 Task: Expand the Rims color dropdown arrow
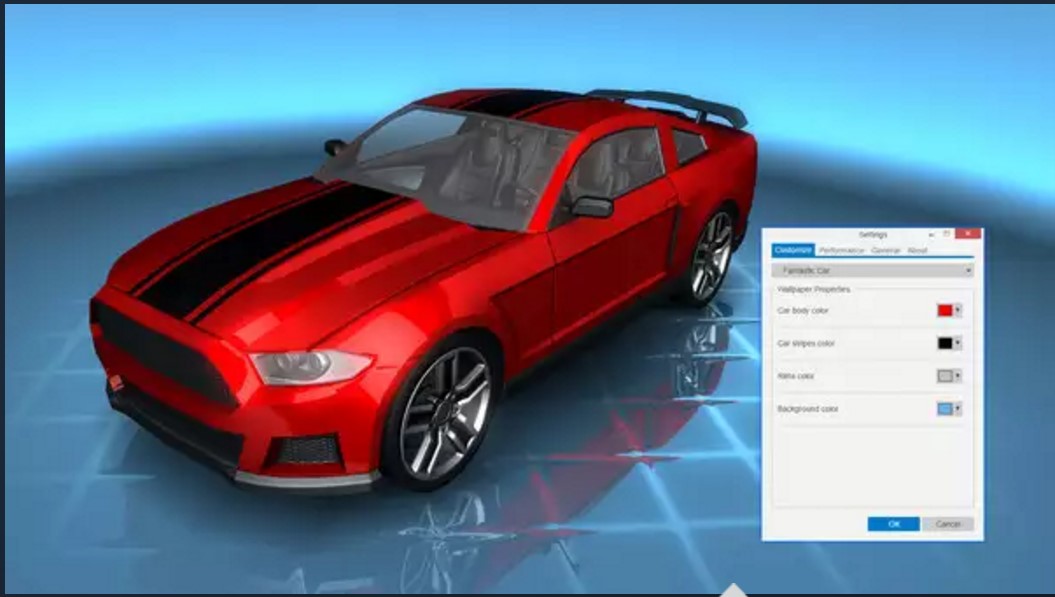[x=958, y=376]
